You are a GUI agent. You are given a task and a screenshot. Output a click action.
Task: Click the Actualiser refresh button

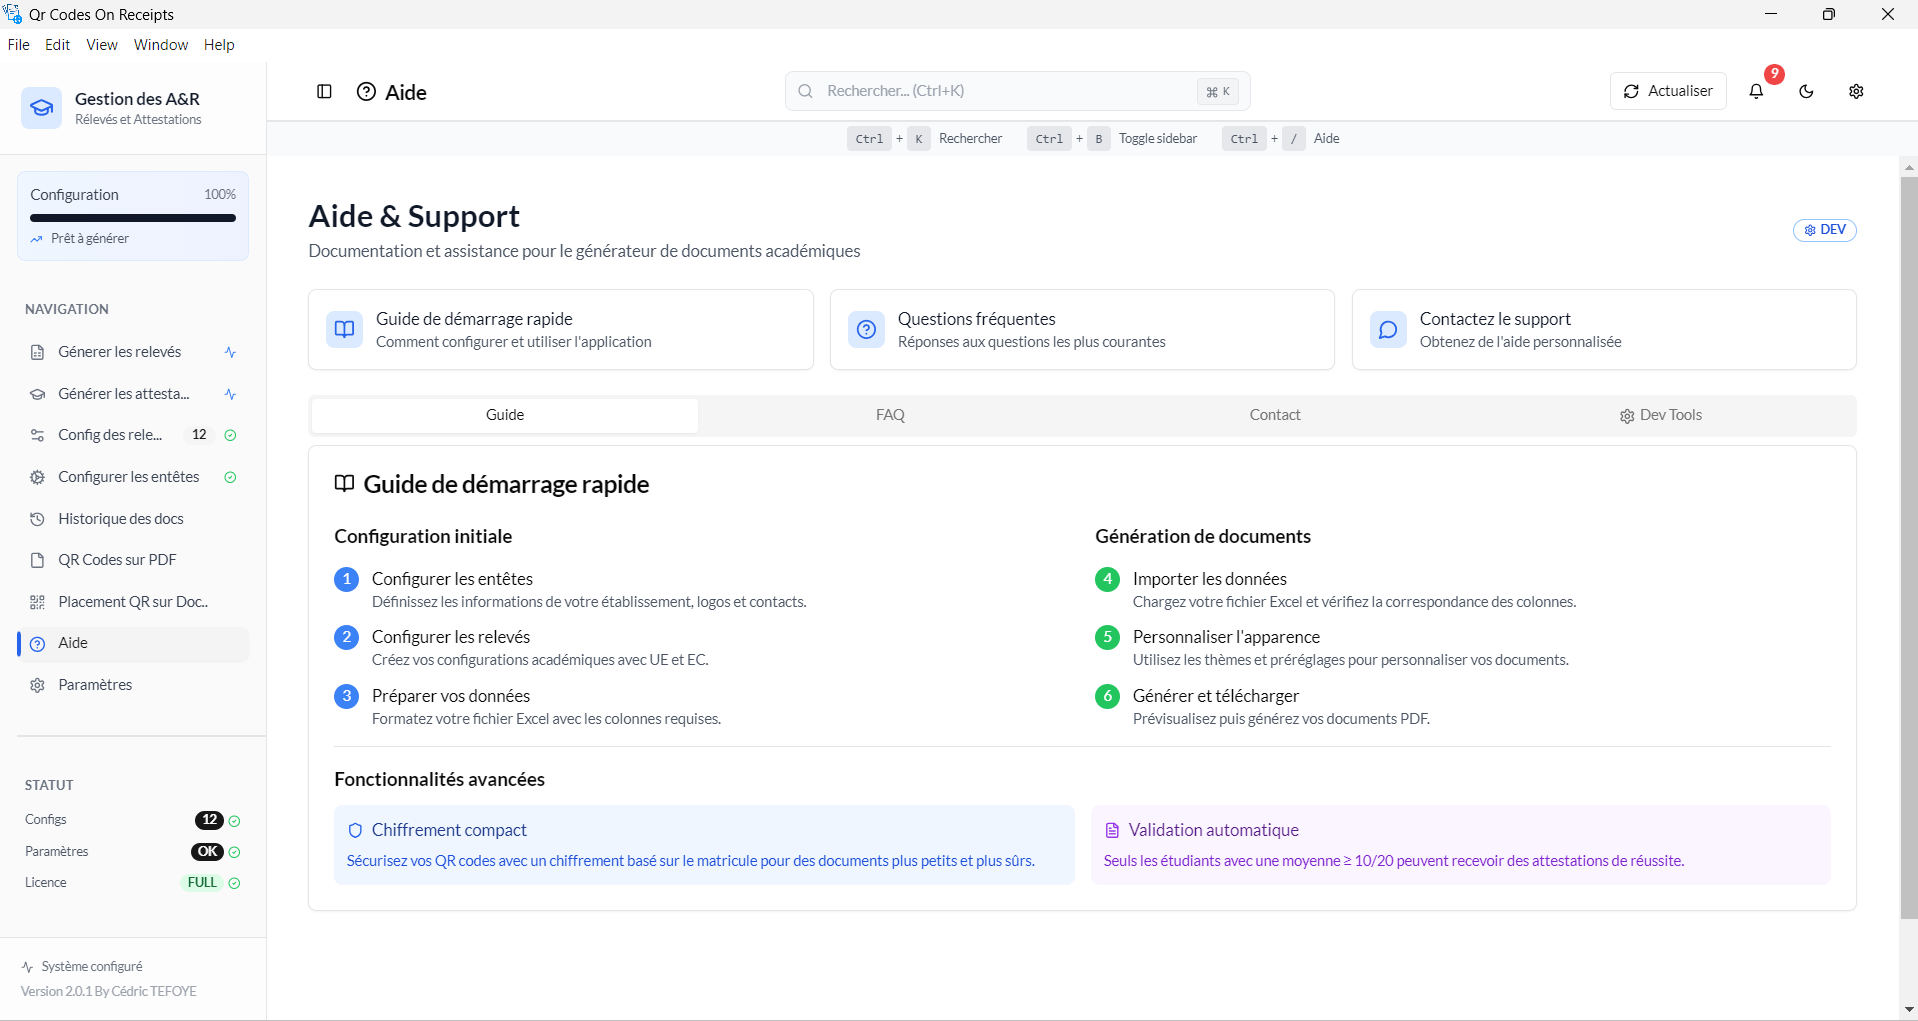[x=1668, y=91]
